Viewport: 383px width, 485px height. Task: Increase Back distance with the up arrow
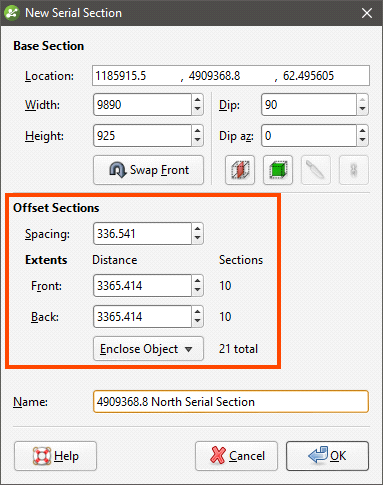[198, 312]
